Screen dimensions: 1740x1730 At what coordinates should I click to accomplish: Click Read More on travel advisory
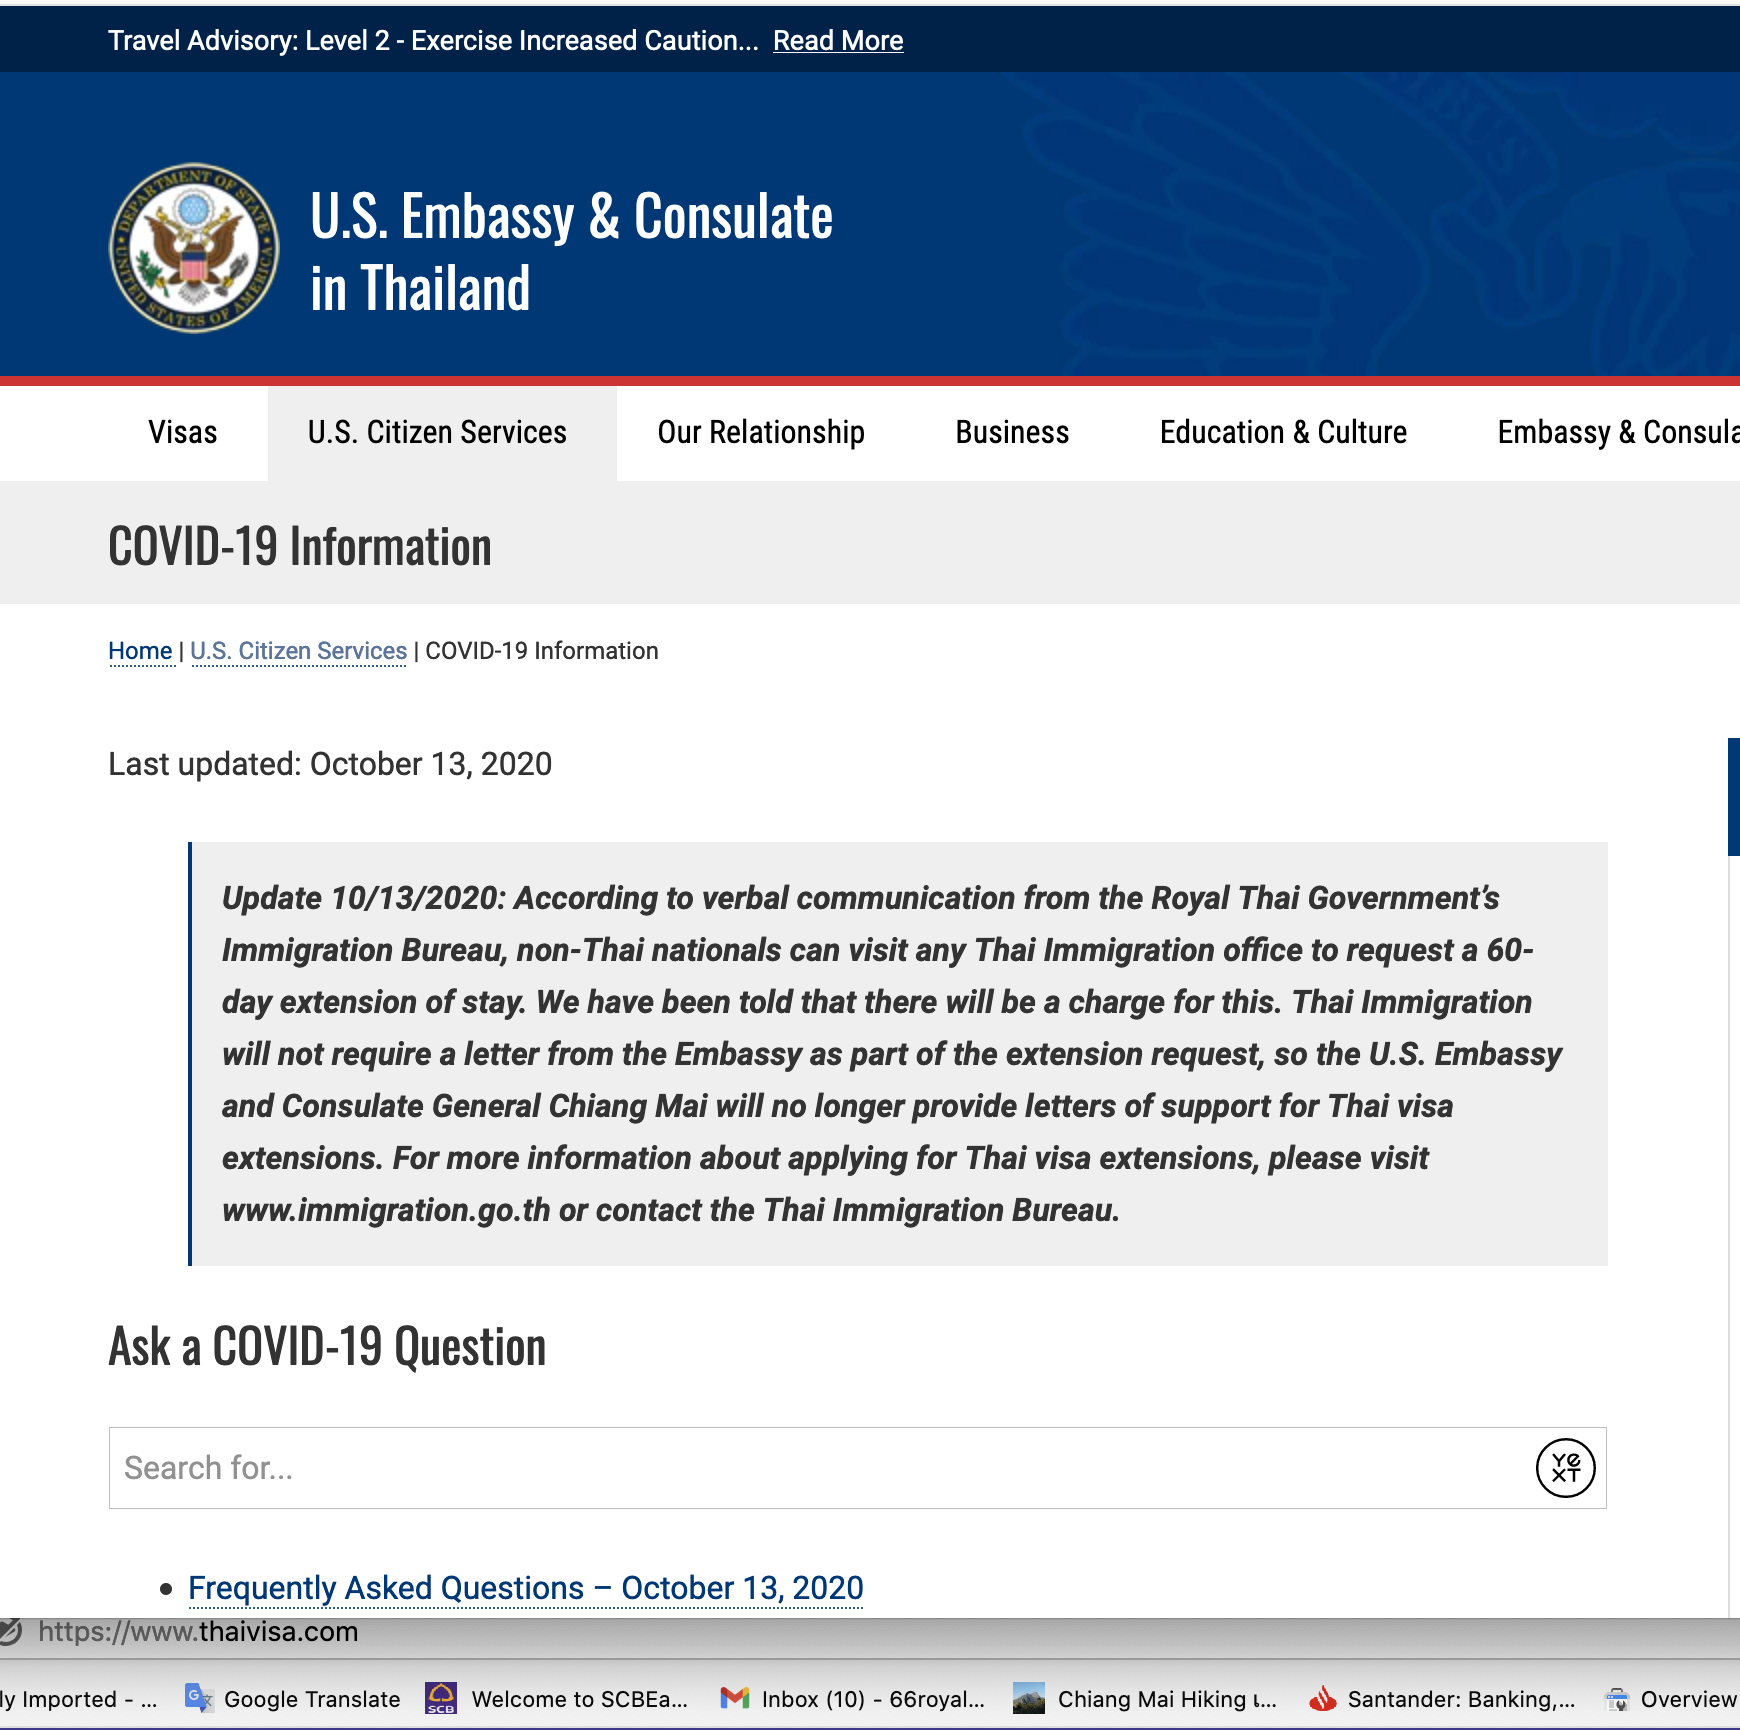tap(838, 41)
